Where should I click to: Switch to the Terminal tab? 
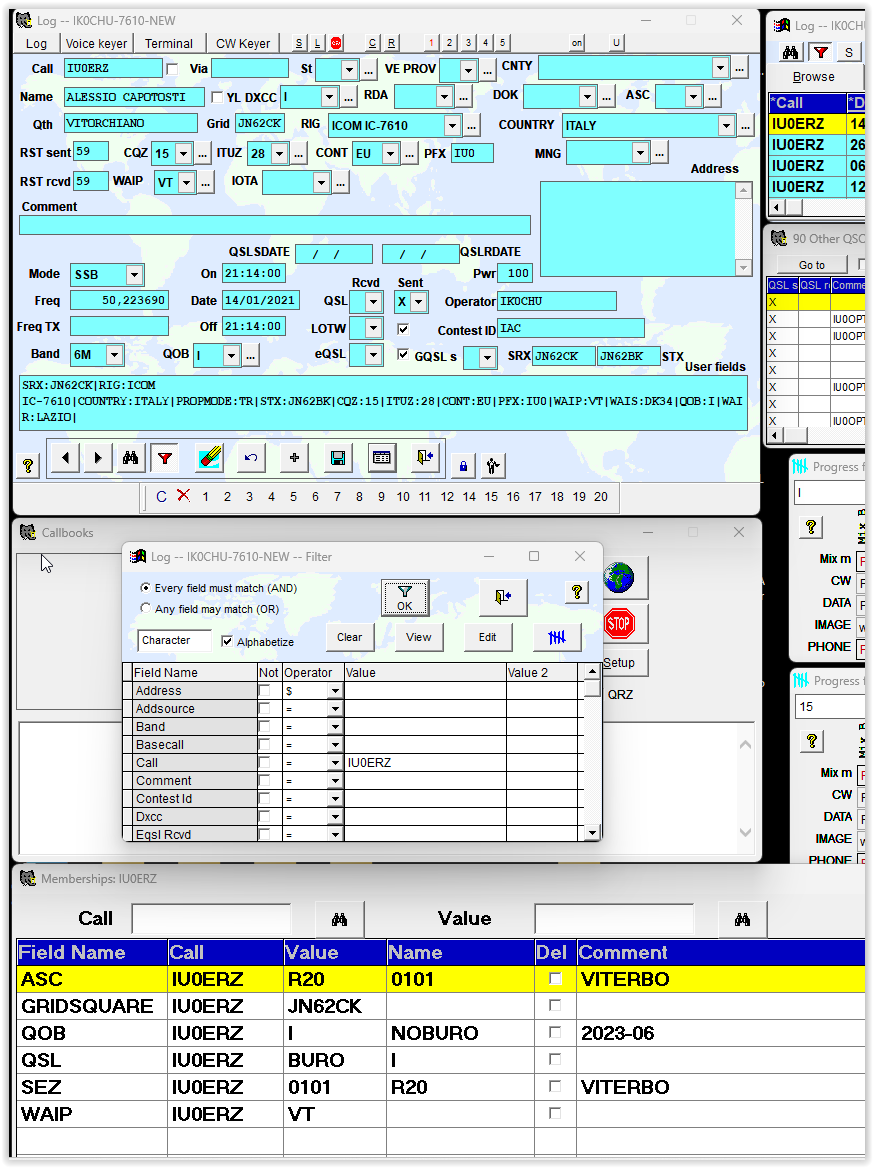click(168, 44)
